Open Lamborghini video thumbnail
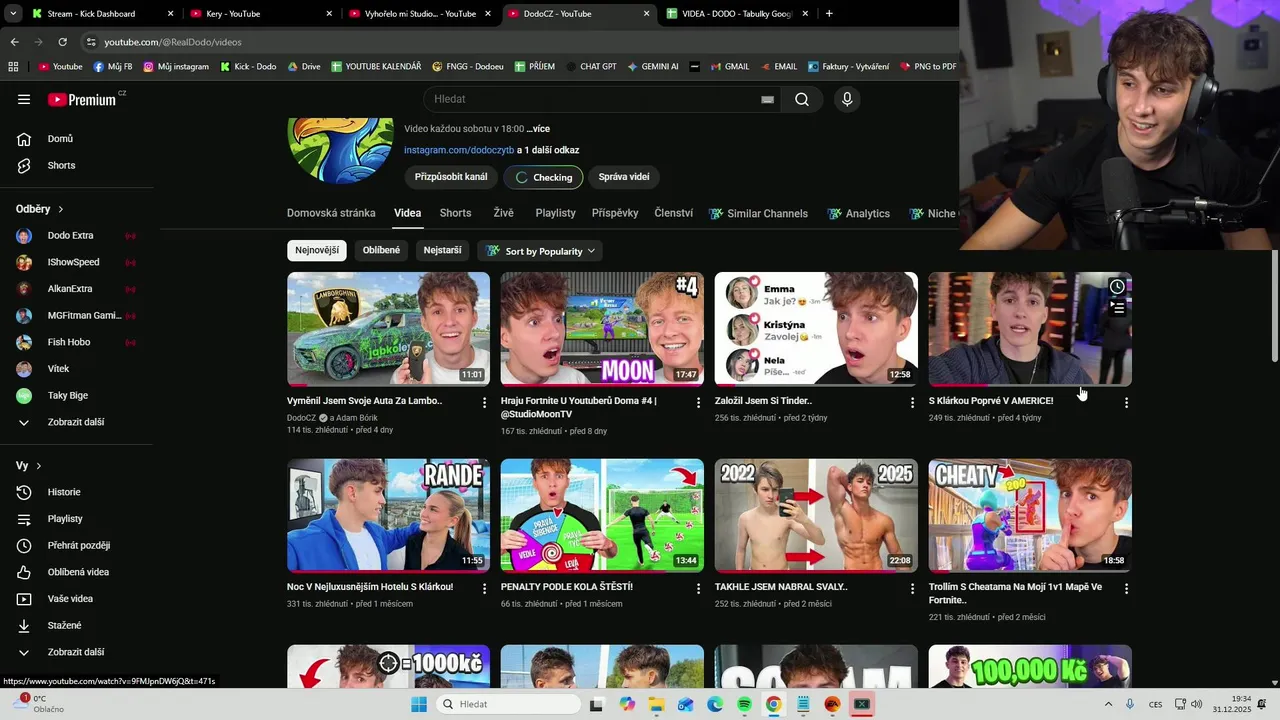Image resolution: width=1280 pixels, height=720 pixels. [x=388, y=329]
